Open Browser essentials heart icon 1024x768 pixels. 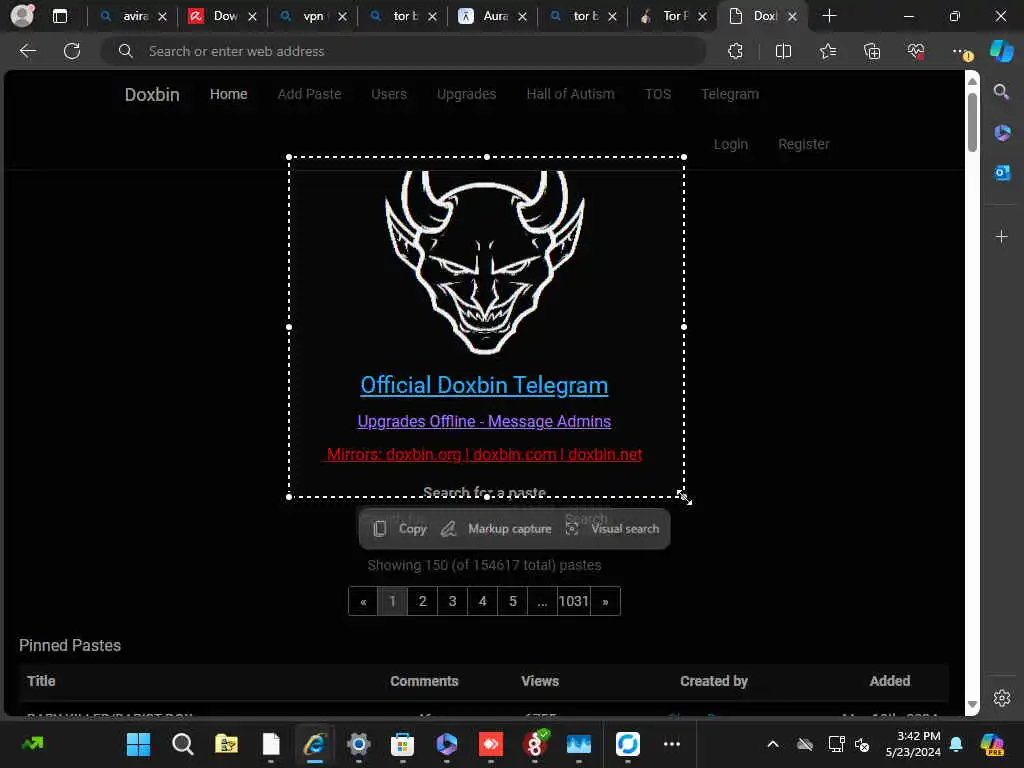pyautogui.click(x=916, y=51)
